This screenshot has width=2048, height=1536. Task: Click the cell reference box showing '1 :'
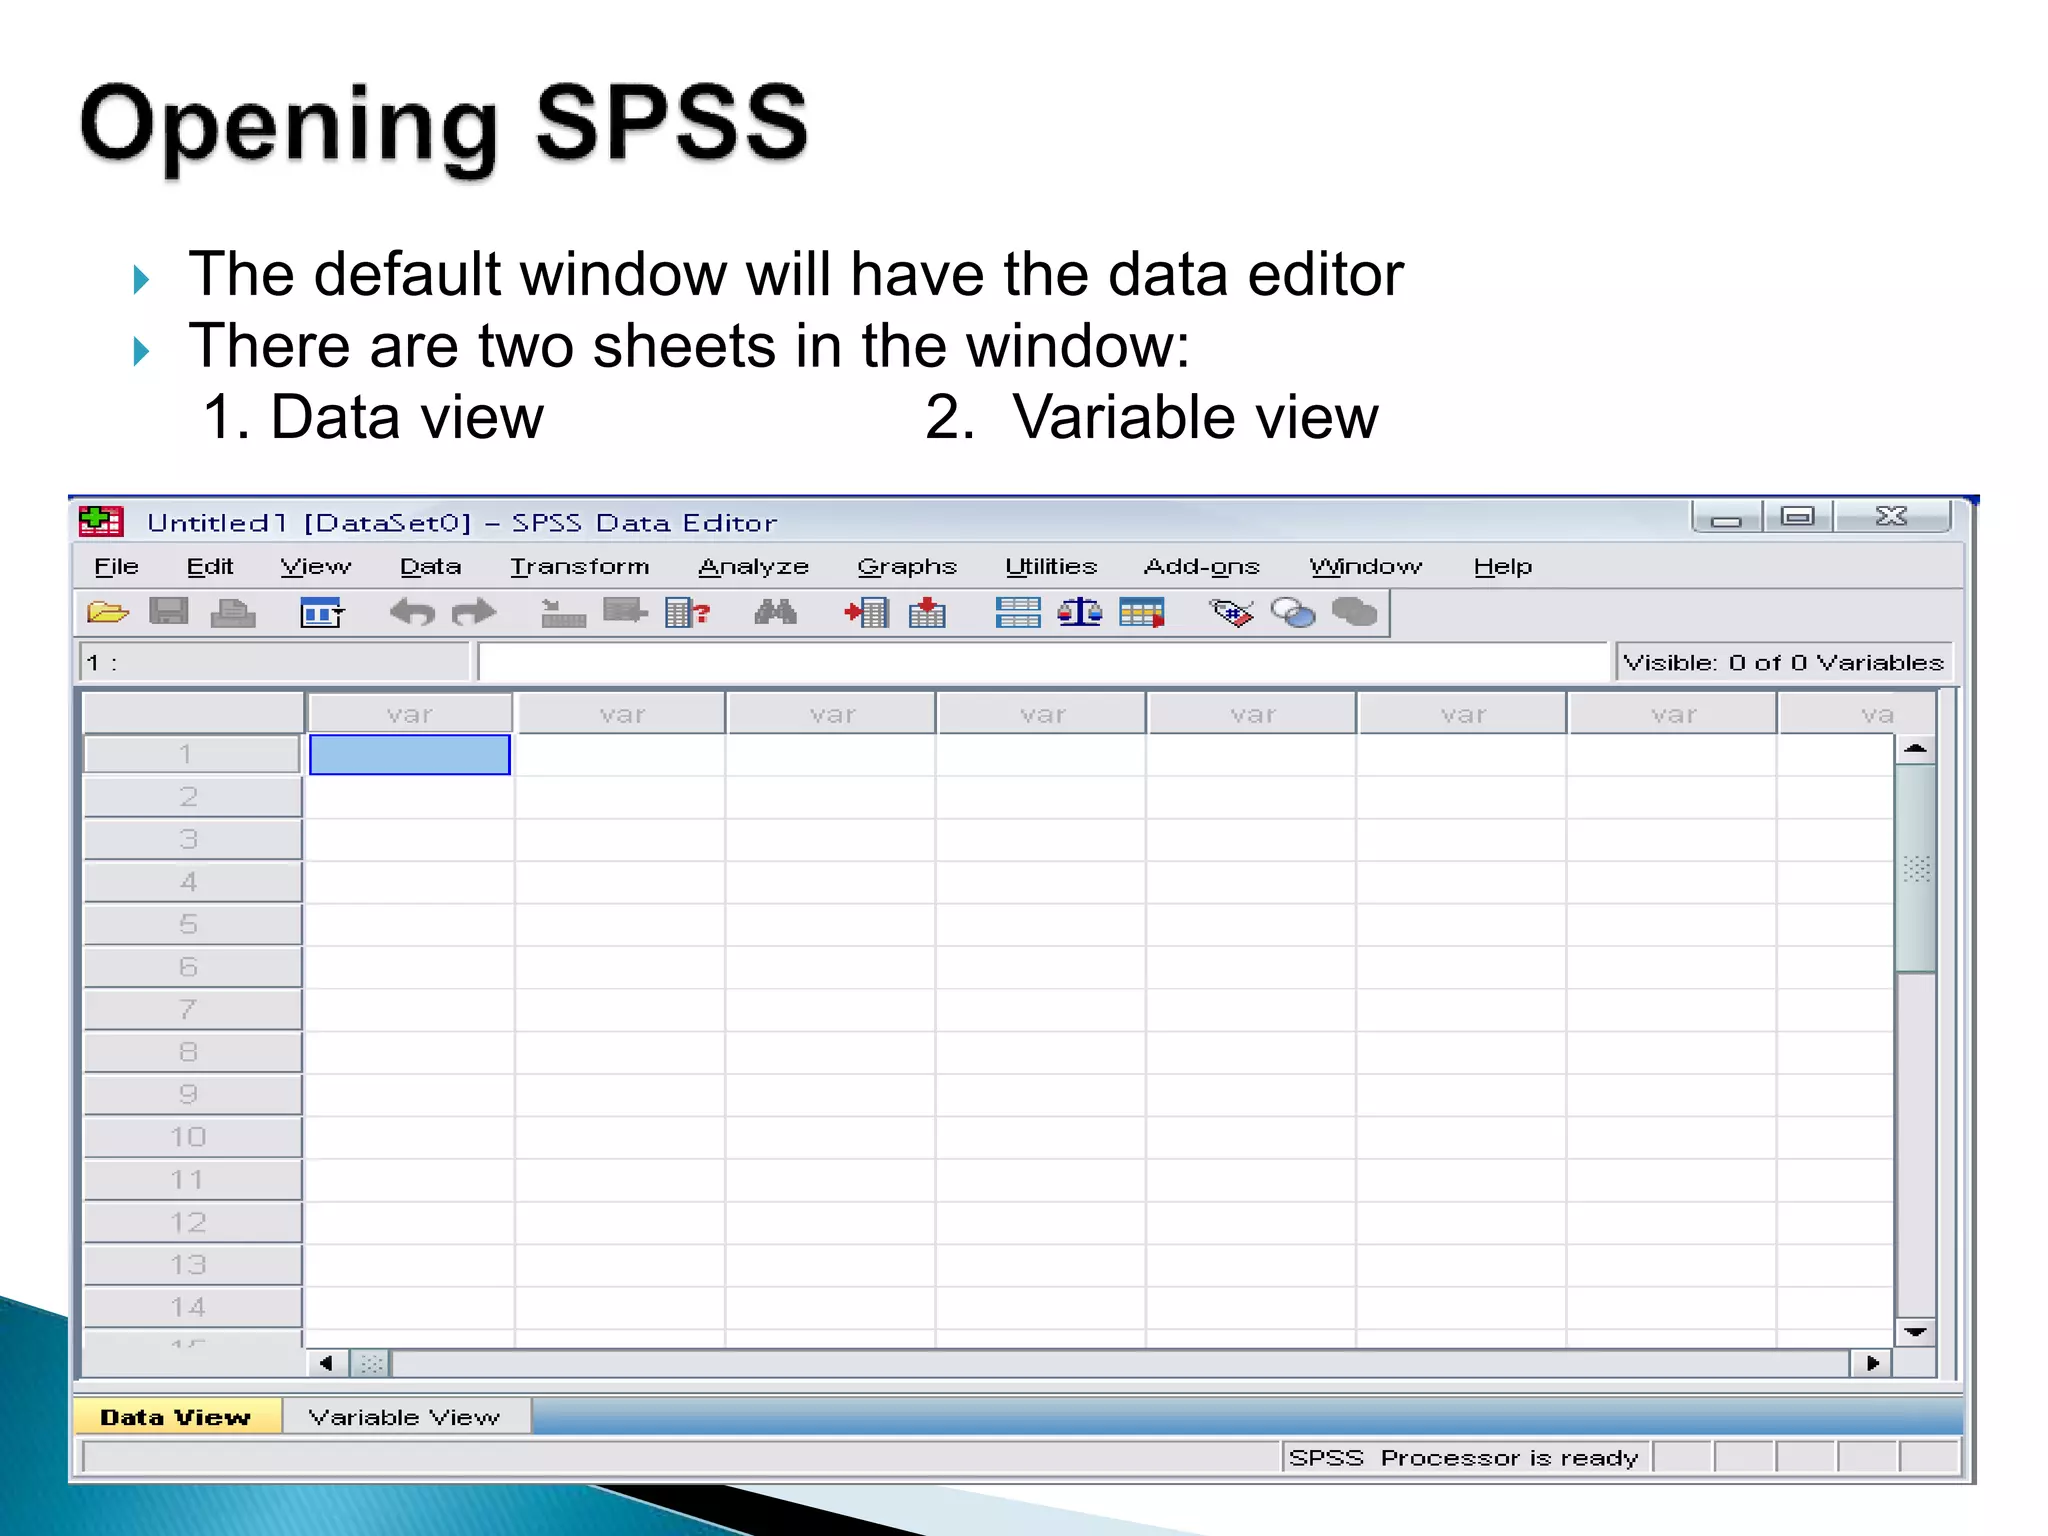coord(274,662)
